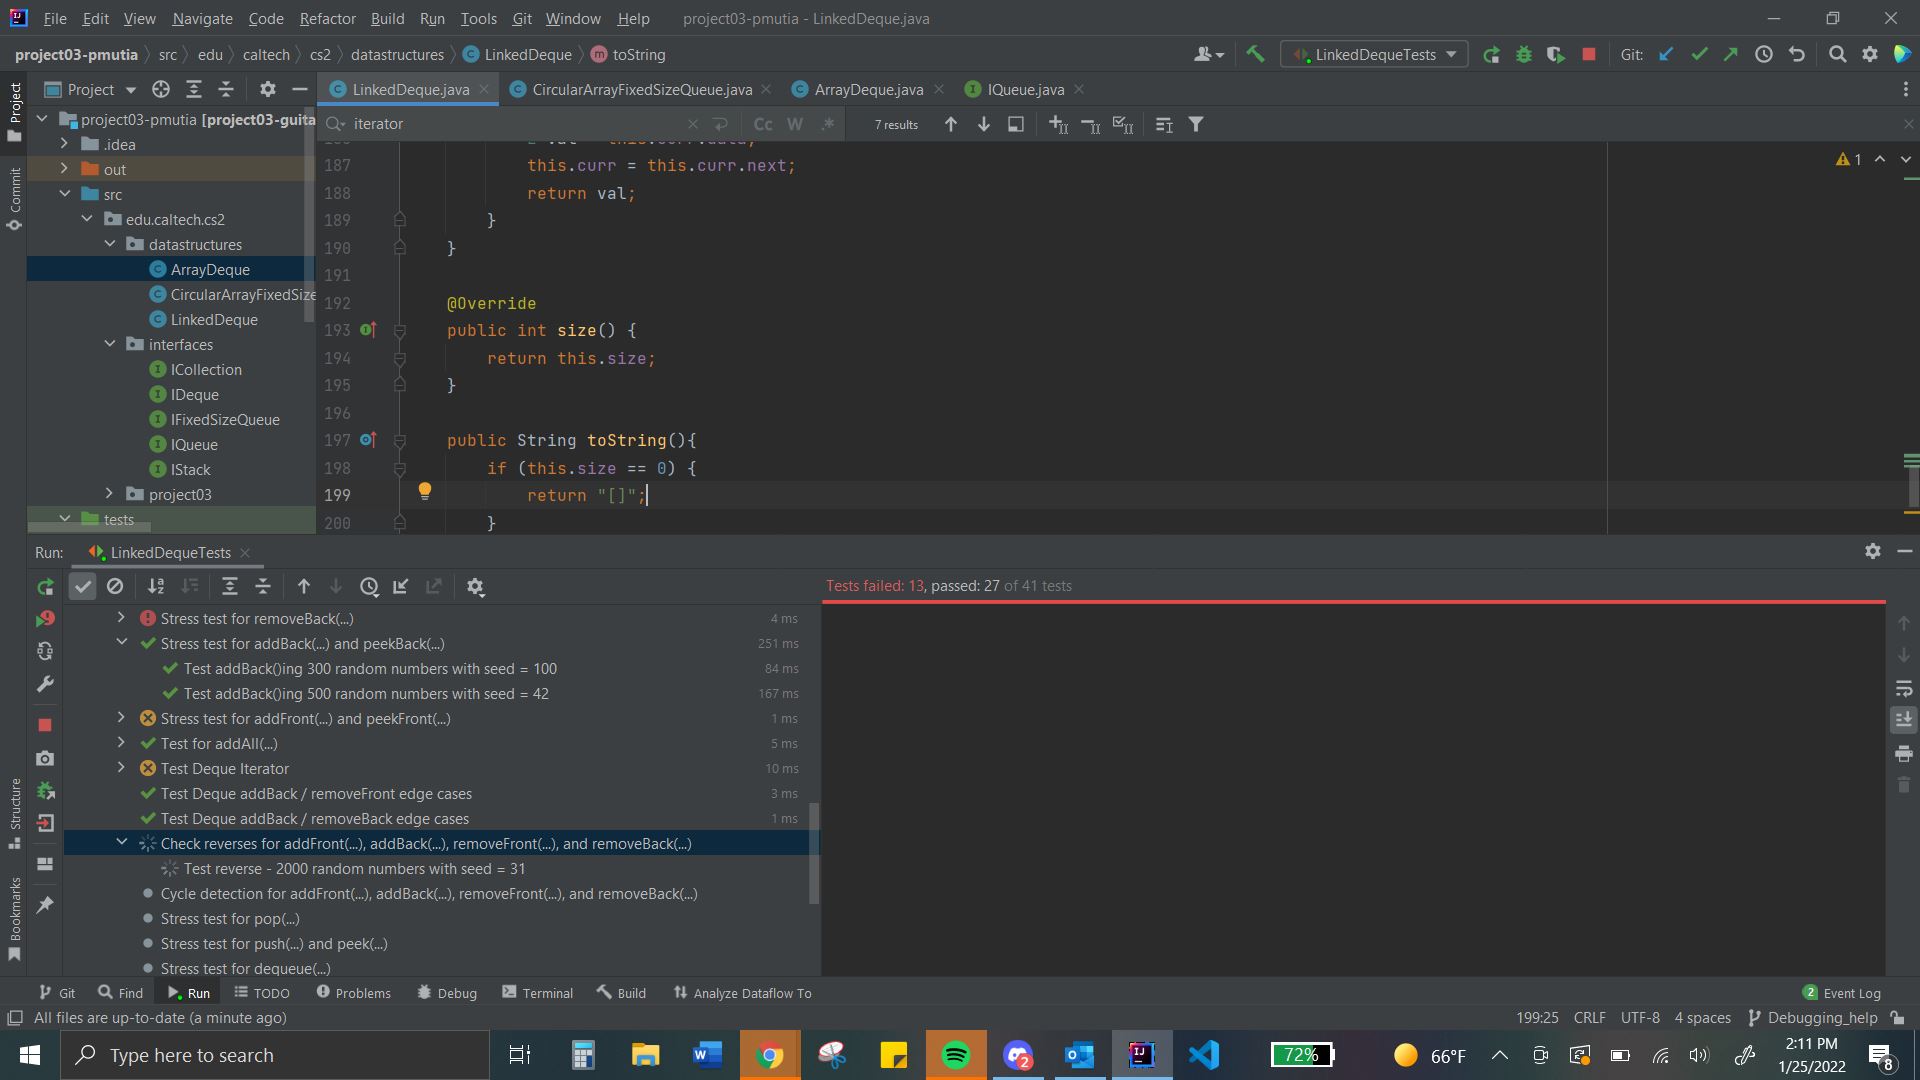Viewport: 1920px width, 1080px height.
Task: Click Git update project arrow icon
Action: click(1666, 55)
